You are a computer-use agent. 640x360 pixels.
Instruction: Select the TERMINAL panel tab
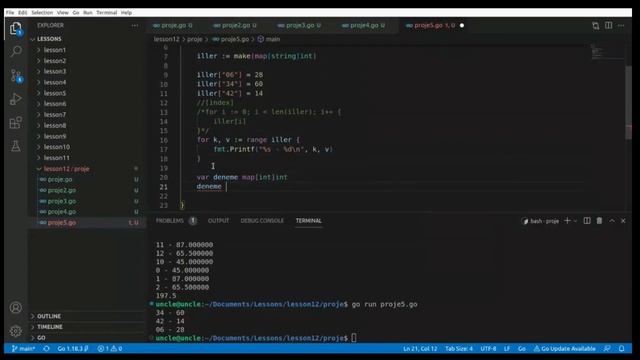[x=309, y=221]
